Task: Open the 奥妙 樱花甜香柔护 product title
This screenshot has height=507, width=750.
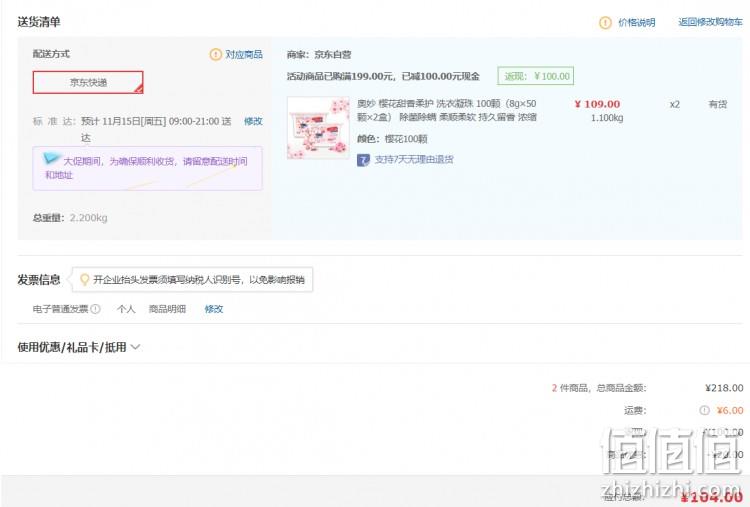Action: [447, 110]
